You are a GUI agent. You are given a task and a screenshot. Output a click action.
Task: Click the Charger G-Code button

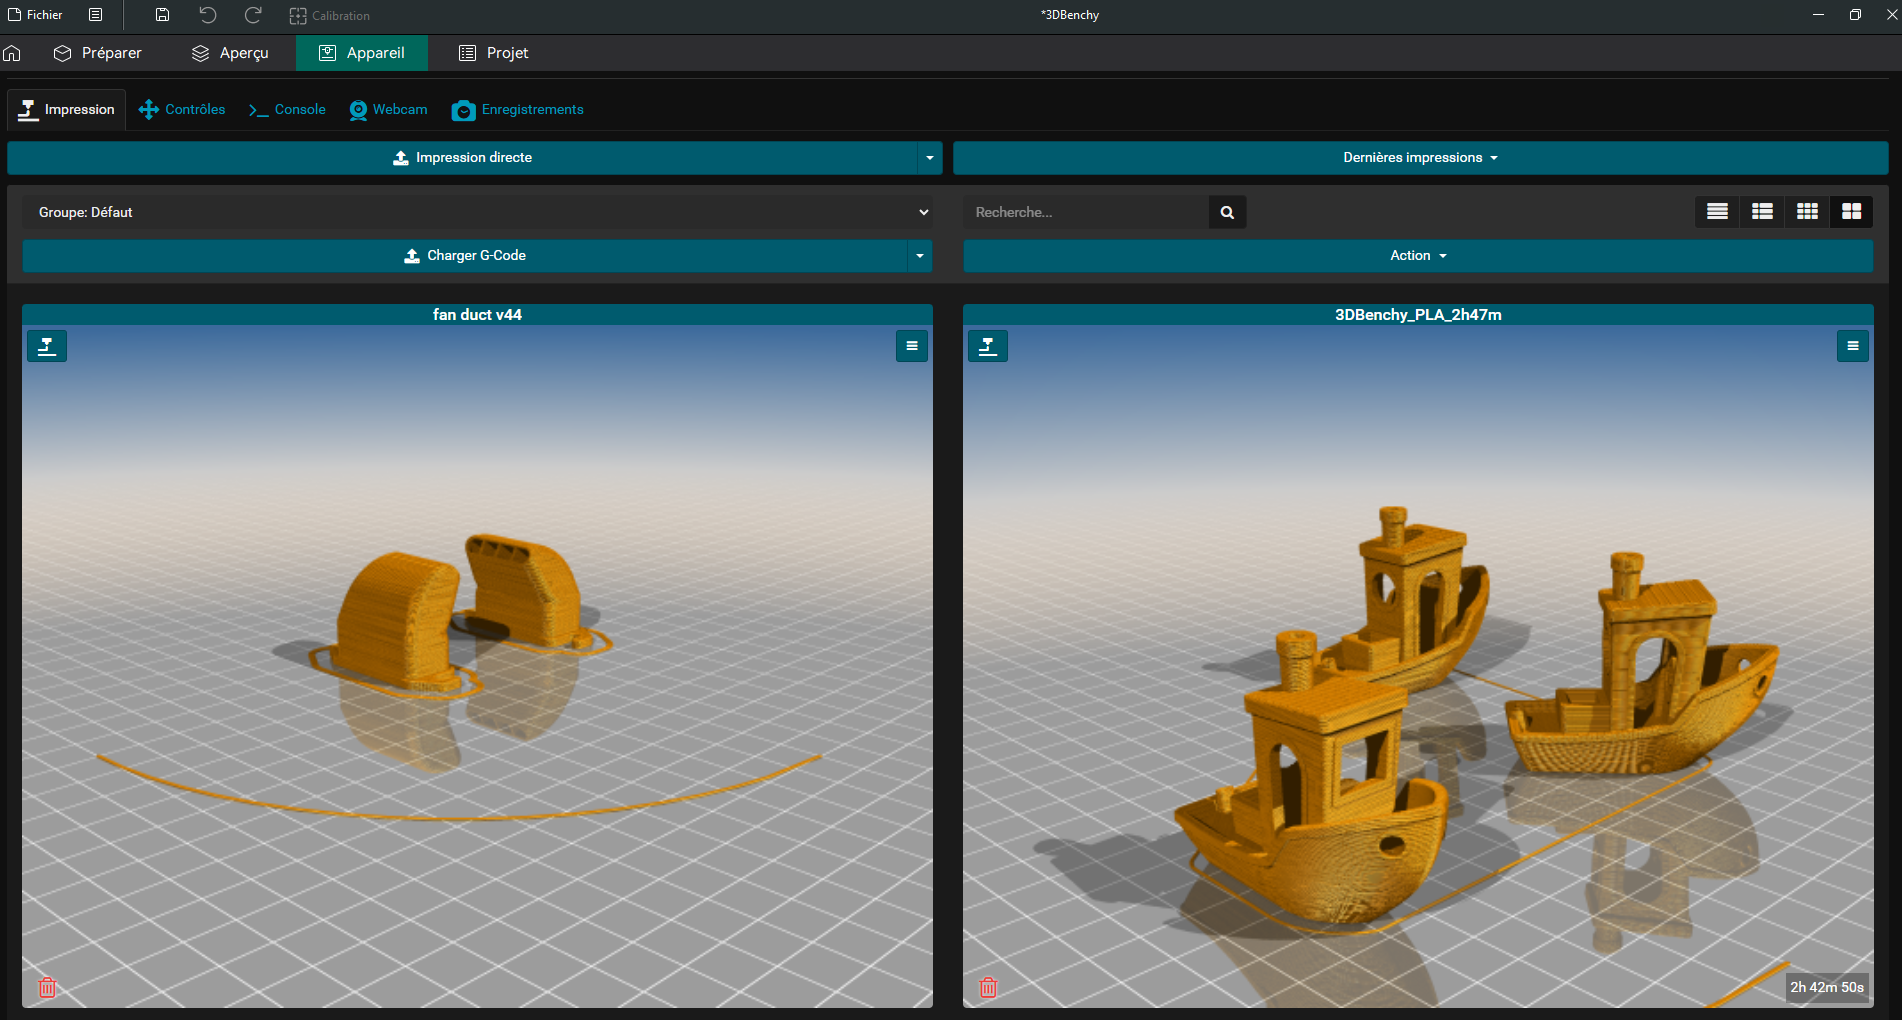click(465, 256)
